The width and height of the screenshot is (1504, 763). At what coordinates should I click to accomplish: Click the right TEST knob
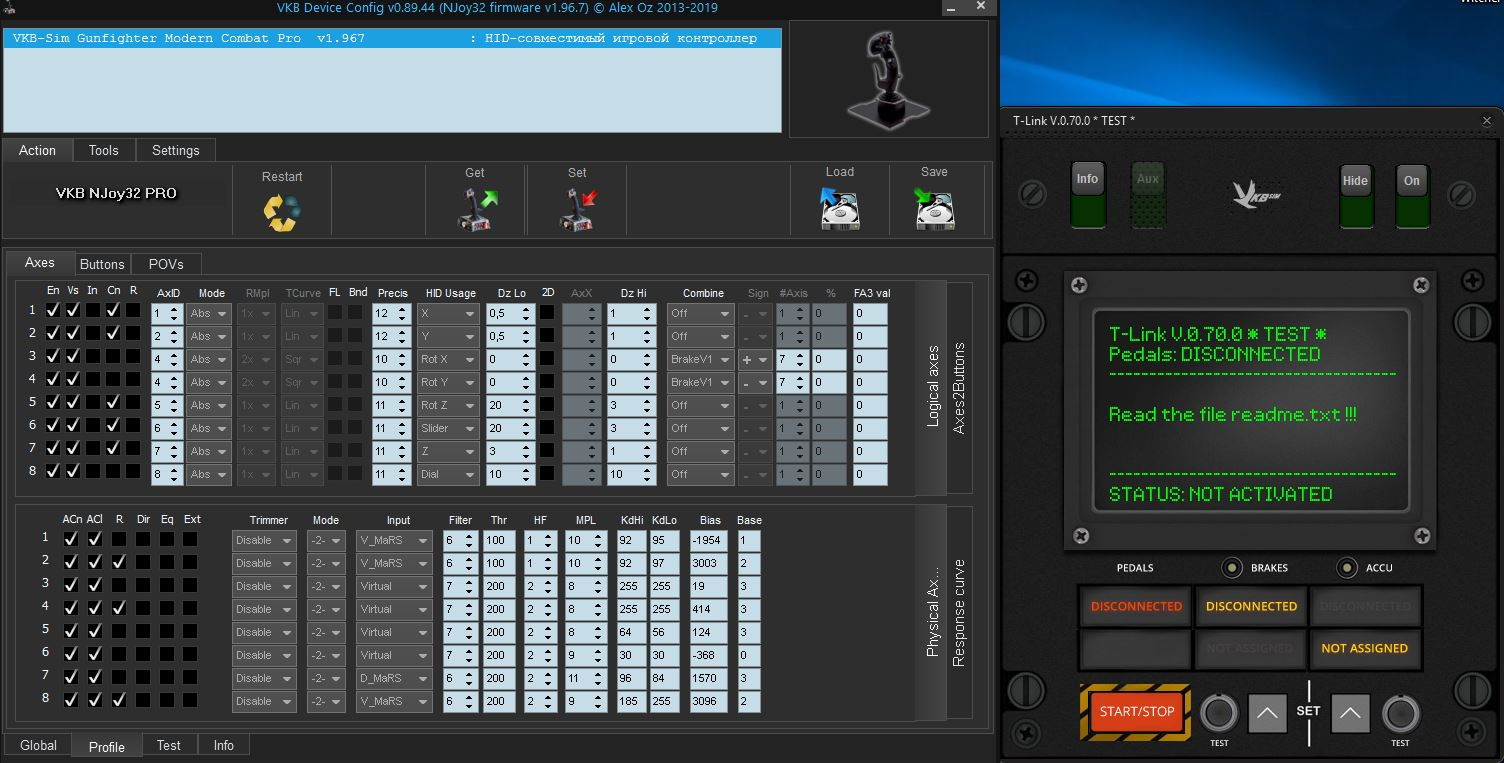click(x=1400, y=714)
